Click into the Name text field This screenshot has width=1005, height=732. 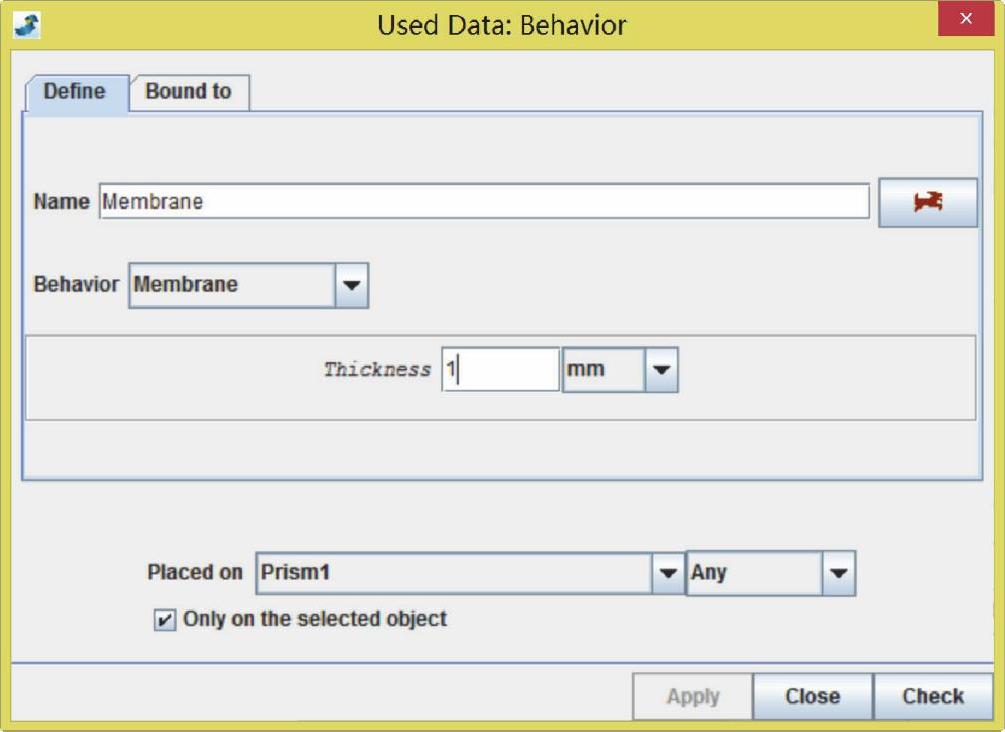click(484, 202)
